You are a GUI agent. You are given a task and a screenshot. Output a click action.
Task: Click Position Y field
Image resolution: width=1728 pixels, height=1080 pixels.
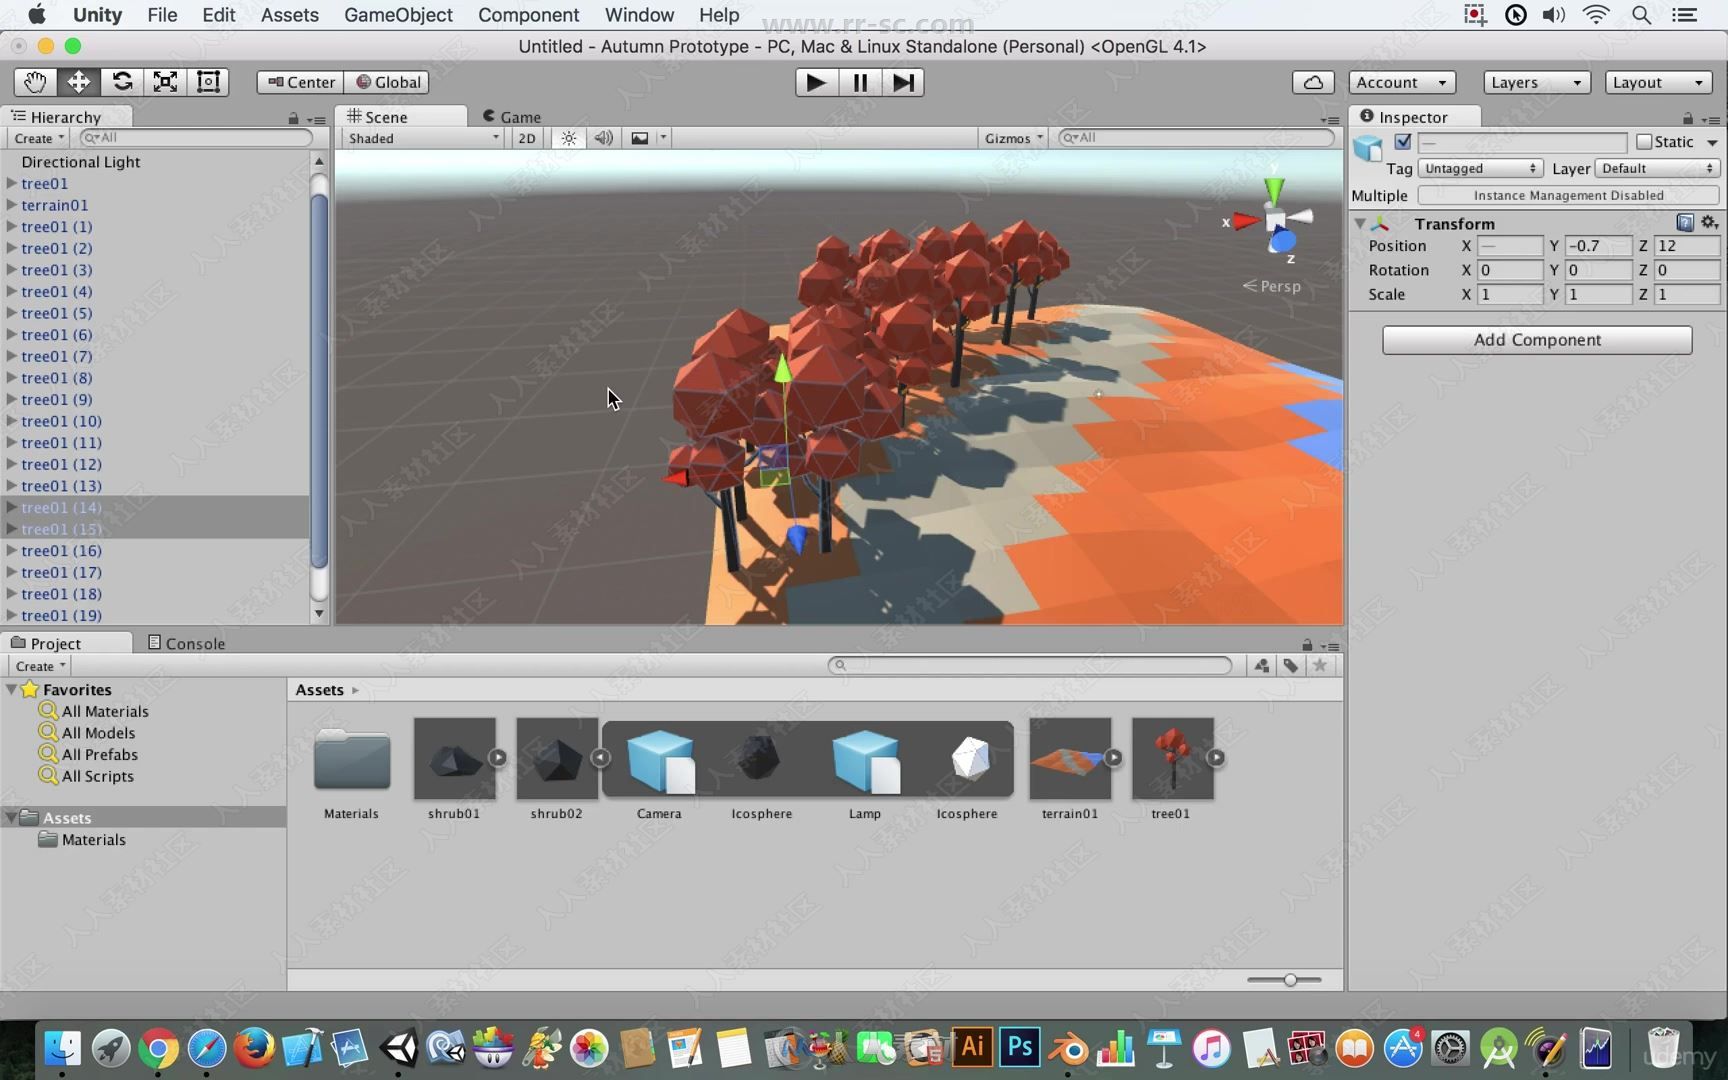click(x=1598, y=246)
